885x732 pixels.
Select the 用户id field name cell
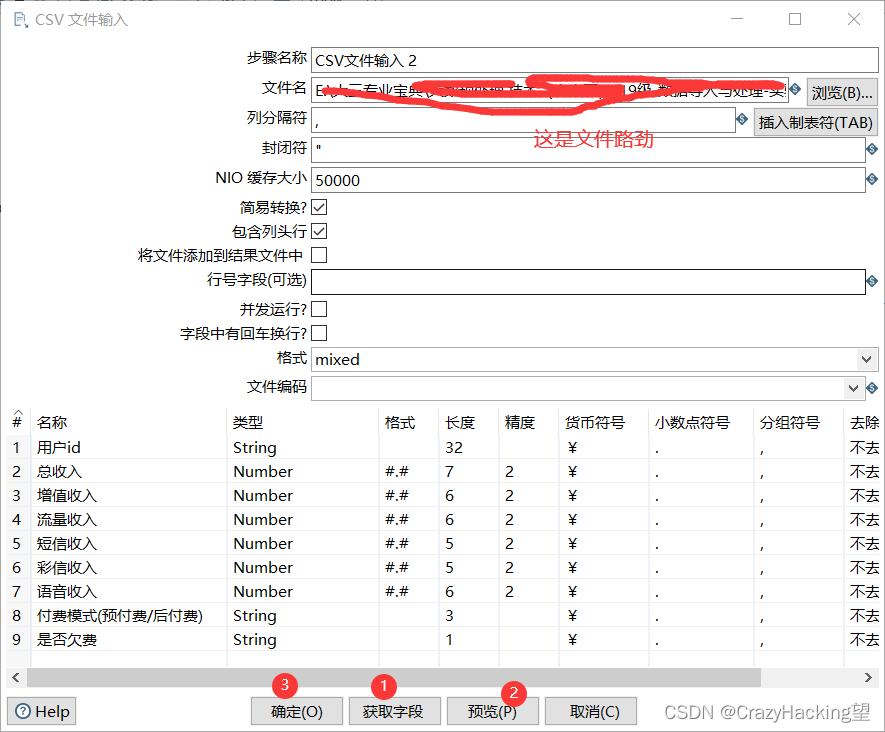129,448
